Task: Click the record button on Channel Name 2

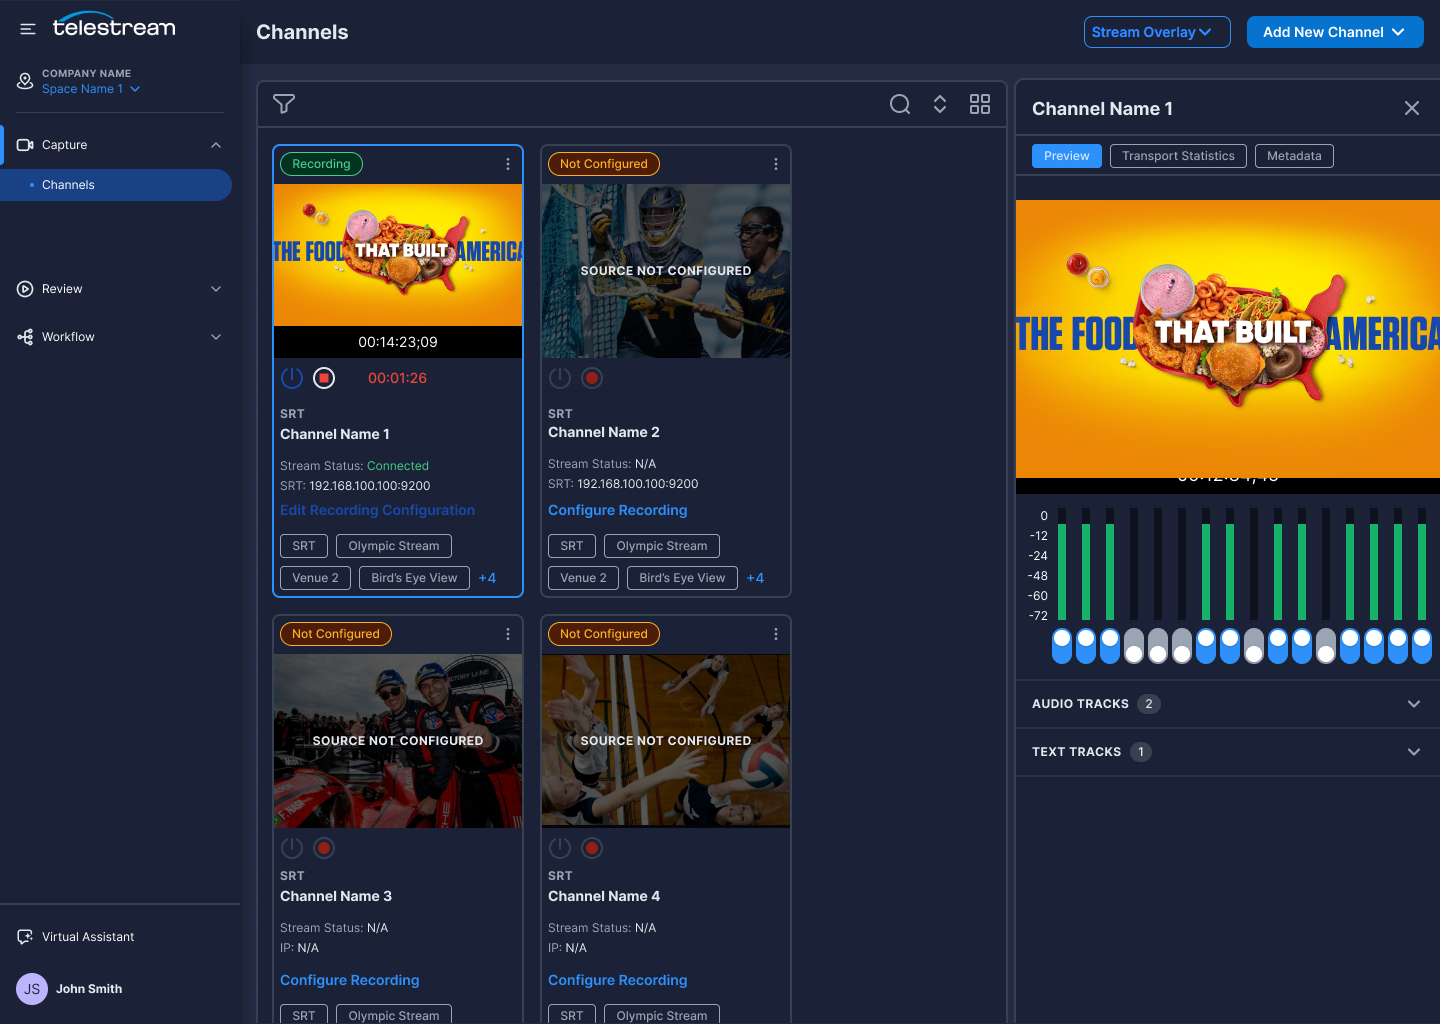Action: [x=592, y=378]
